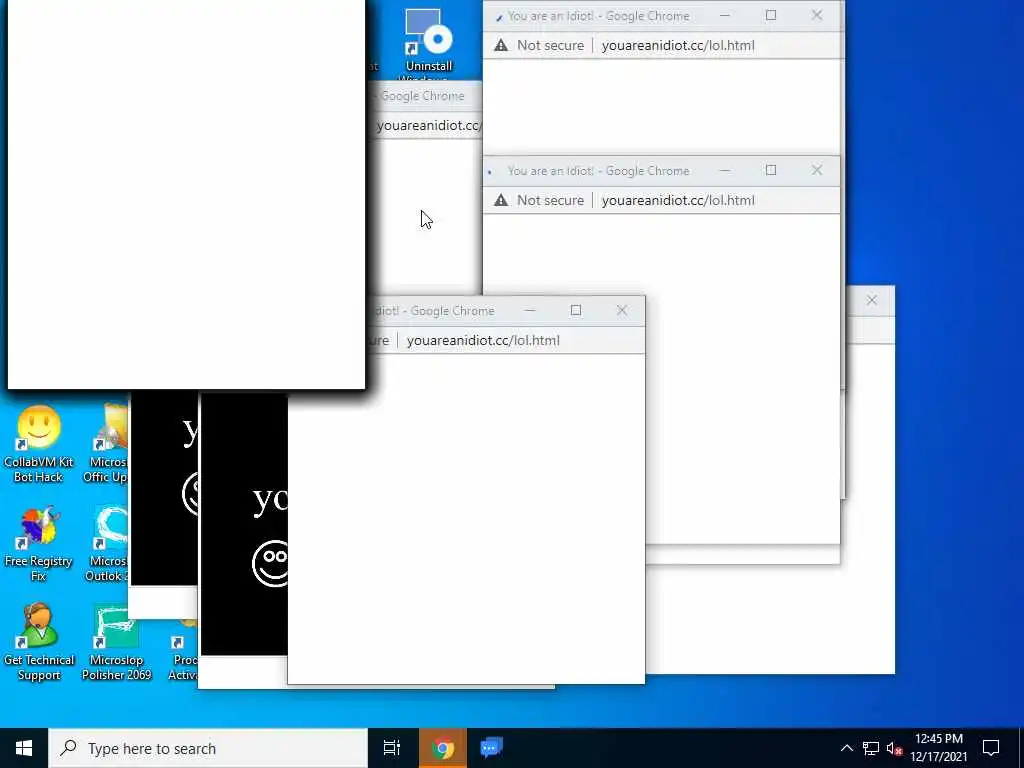Minimize the You are an idiot window beside the cursor

725,170
